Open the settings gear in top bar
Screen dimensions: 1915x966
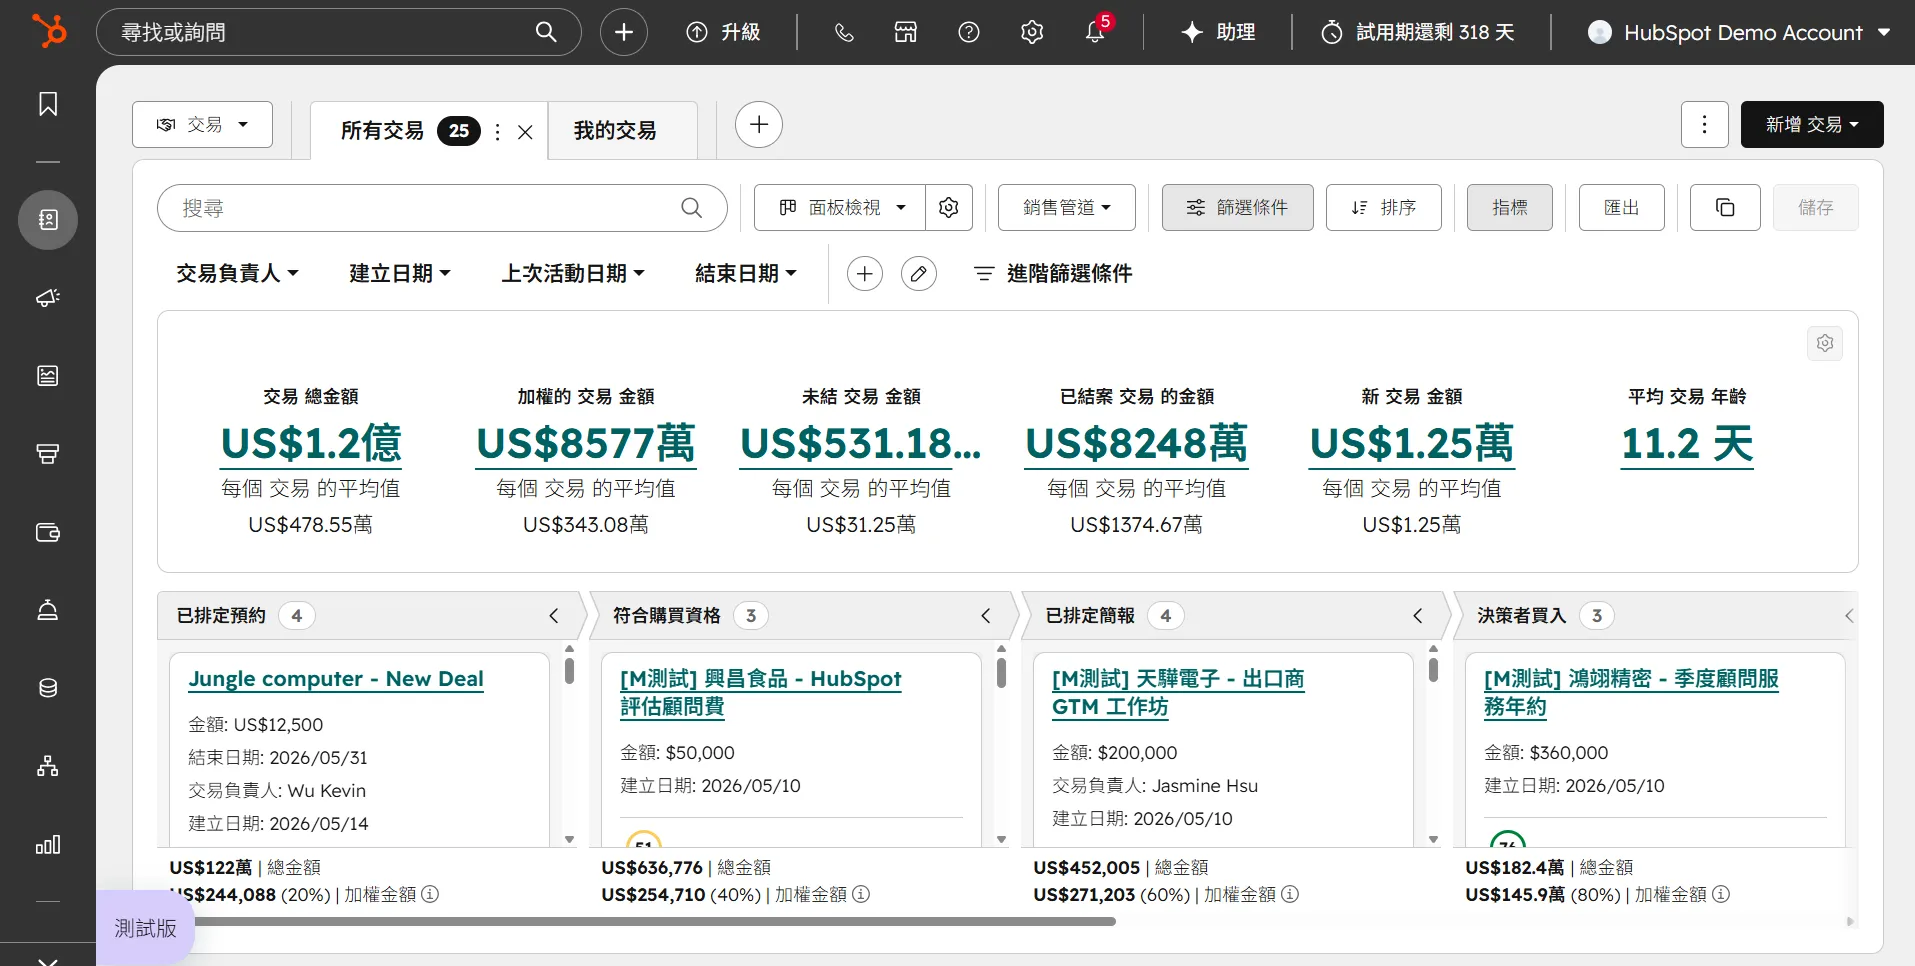[x=1032, y=32]
